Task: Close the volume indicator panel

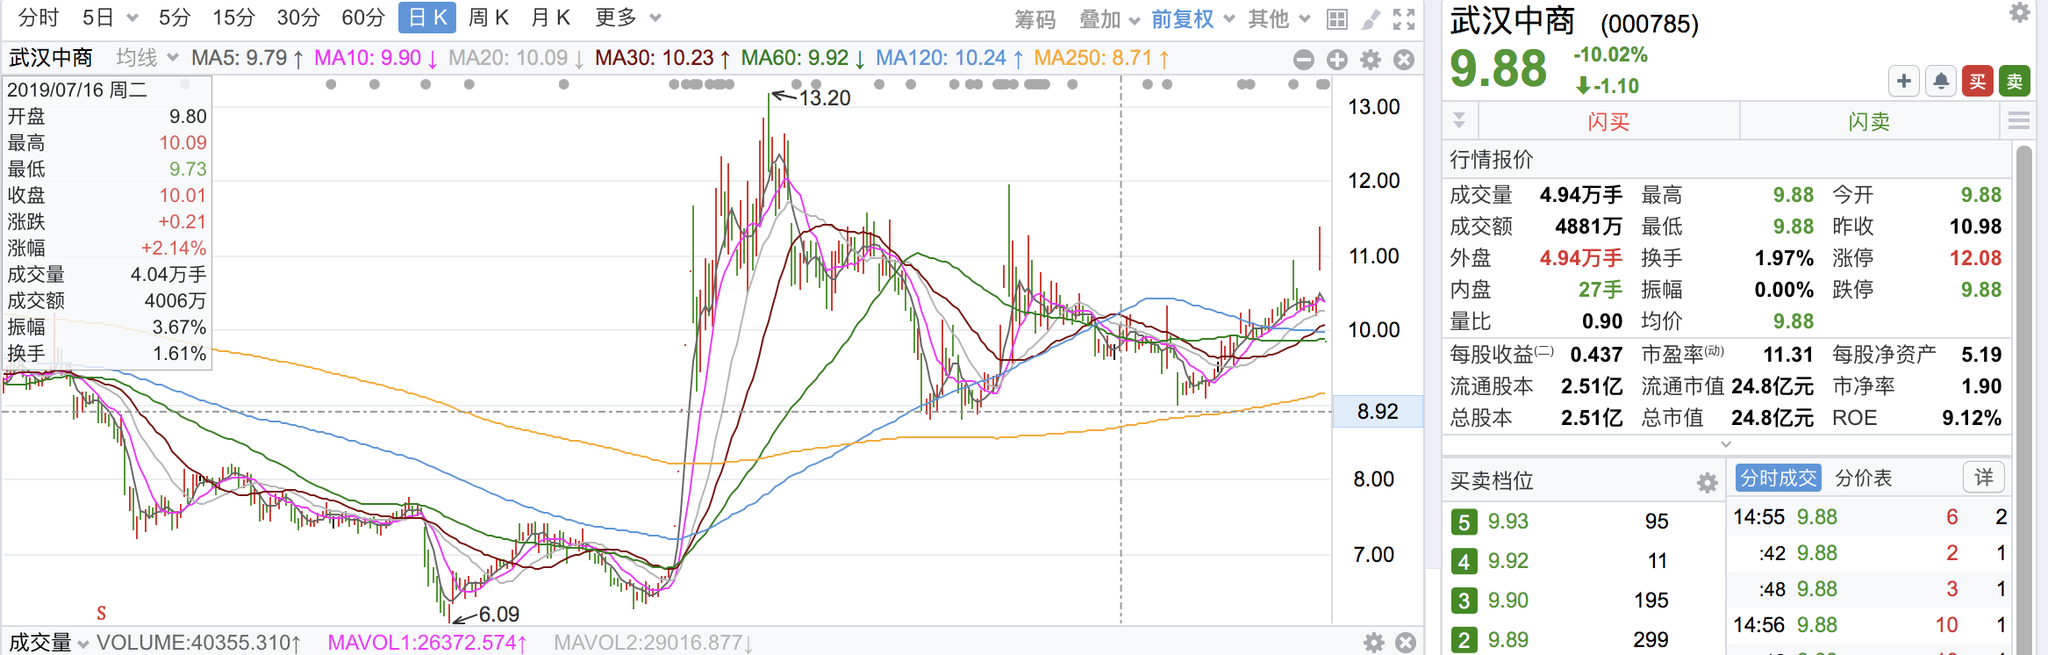Action: click(x=1406, y=642)
